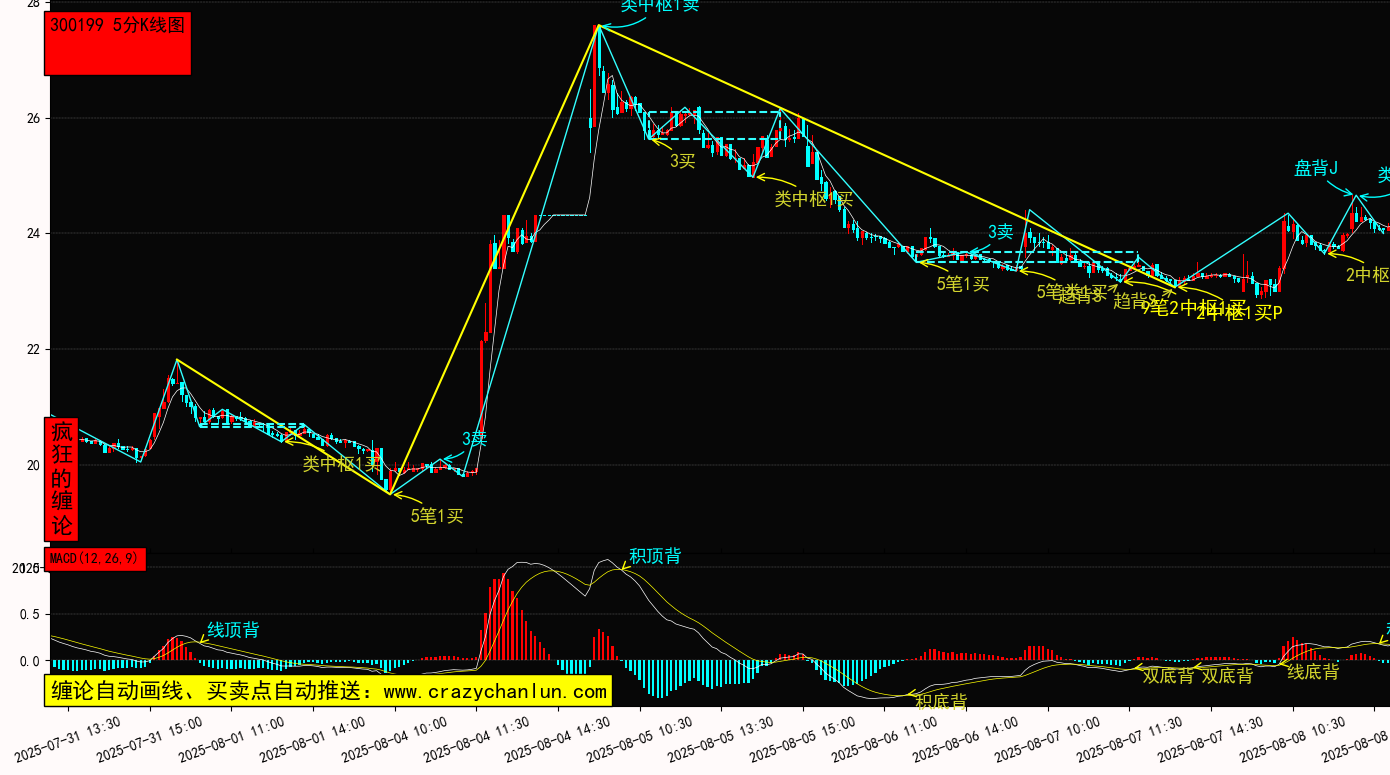This screenshot has width=1390, height=775.
Task: Click the 5笔1买 label at the chart's lowest point
Action: click(x=437, y=516)
